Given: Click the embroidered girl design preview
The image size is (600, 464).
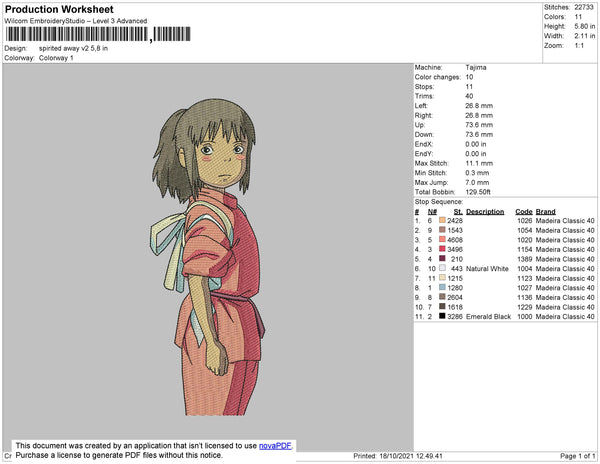Looking at the screenshot, I should coord(208,257).
